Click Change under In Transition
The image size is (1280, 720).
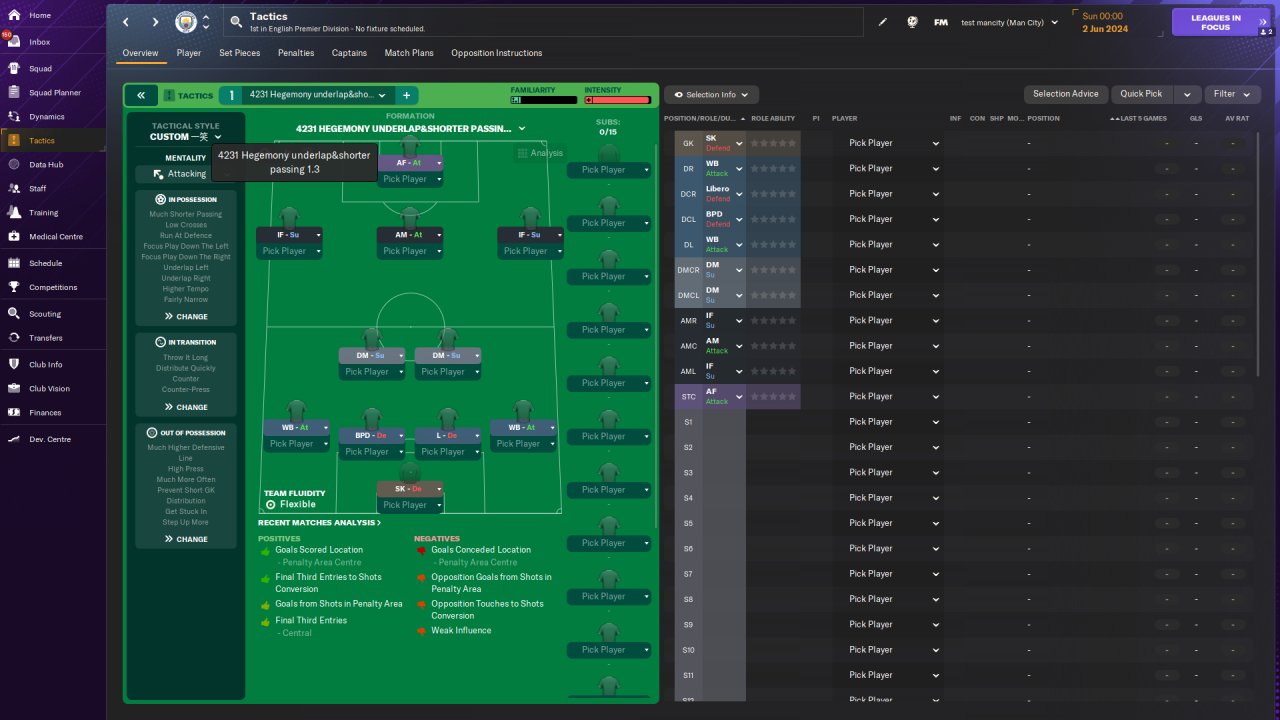tap(186, 407)
